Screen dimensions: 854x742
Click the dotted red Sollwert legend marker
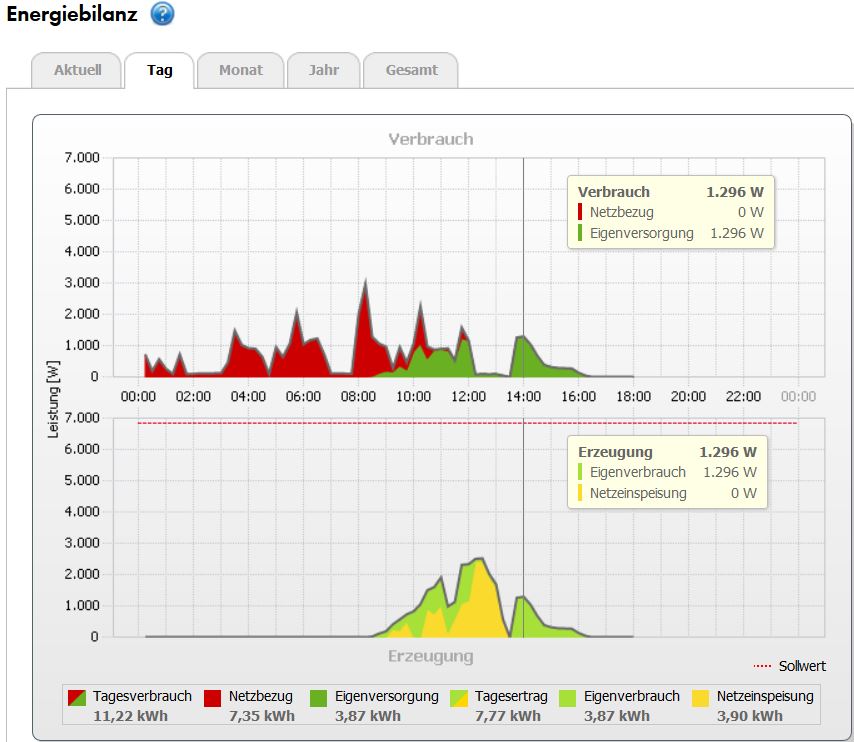762,666
